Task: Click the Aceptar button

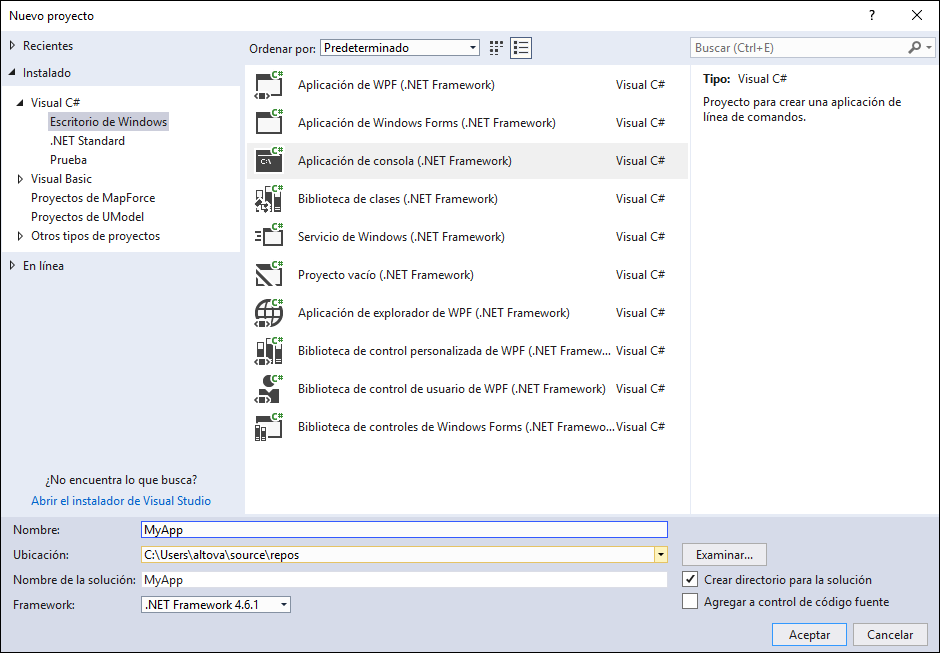Action: (809, 635)
